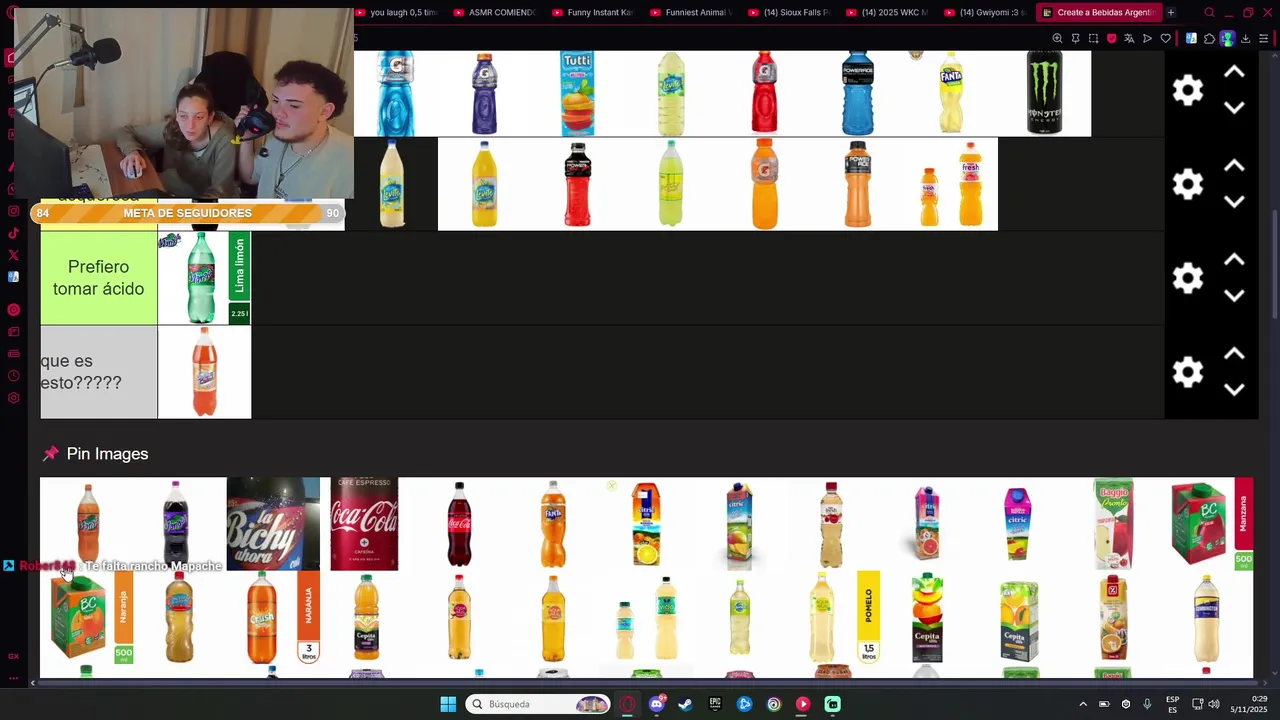Open settings gear for que es esto row
This screenshot has height=720, width=1280.
[1188, 372]
